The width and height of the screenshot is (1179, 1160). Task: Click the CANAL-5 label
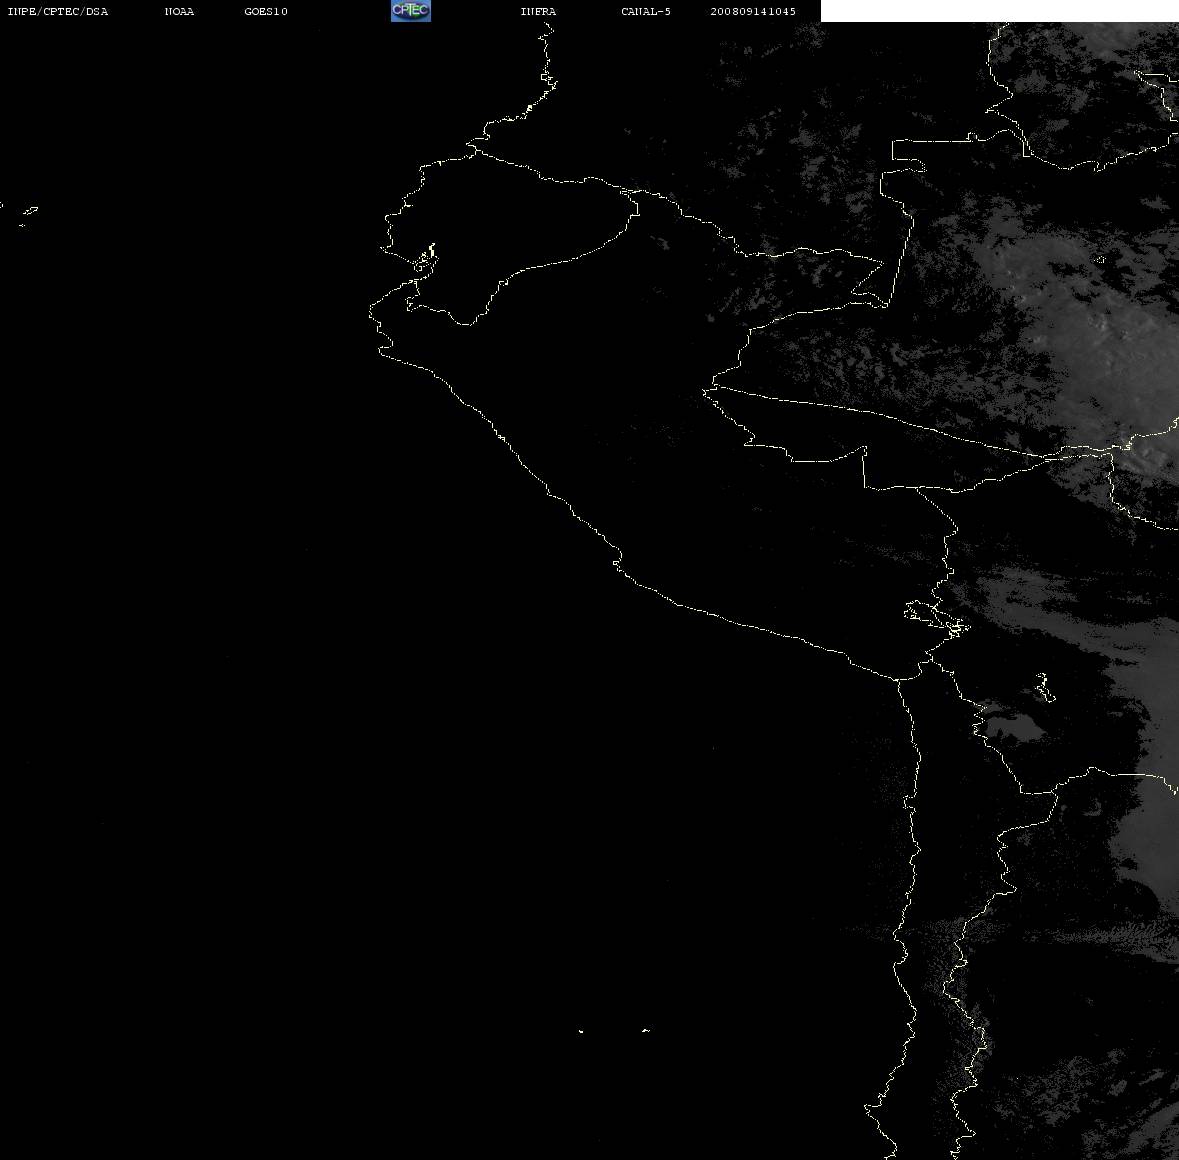646,11
